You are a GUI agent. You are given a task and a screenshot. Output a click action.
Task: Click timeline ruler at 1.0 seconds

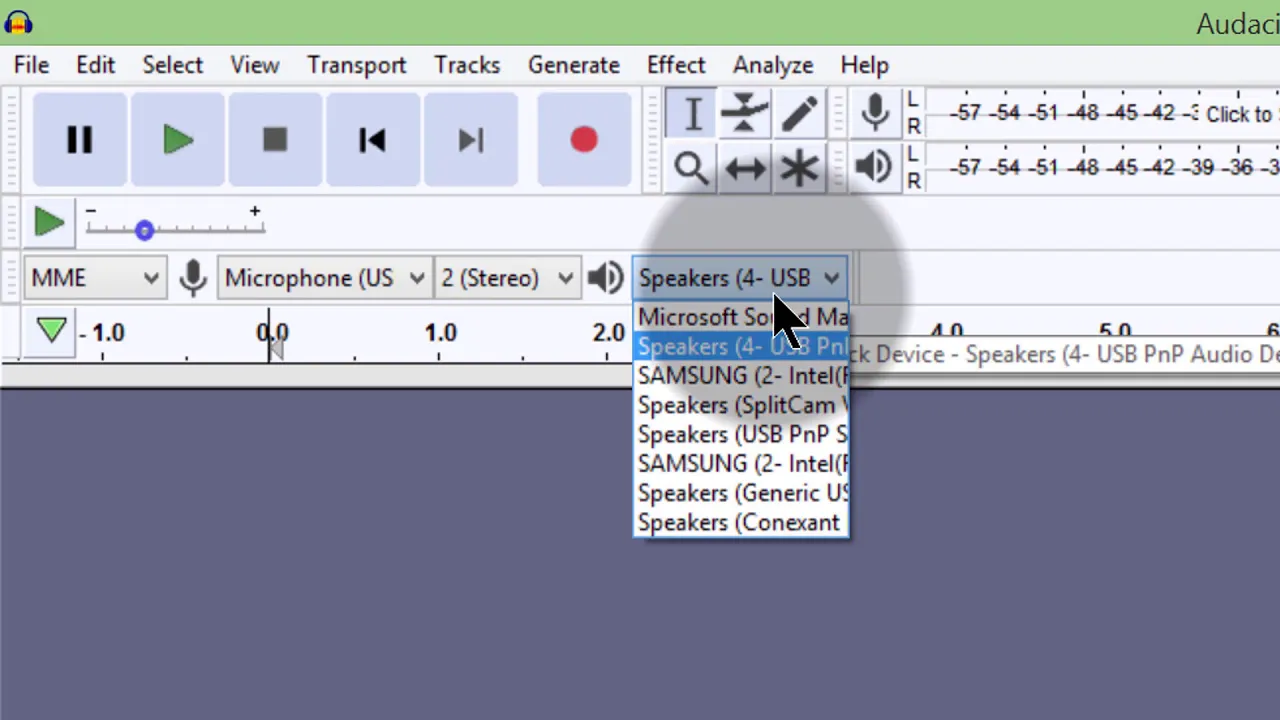[440, 333]
